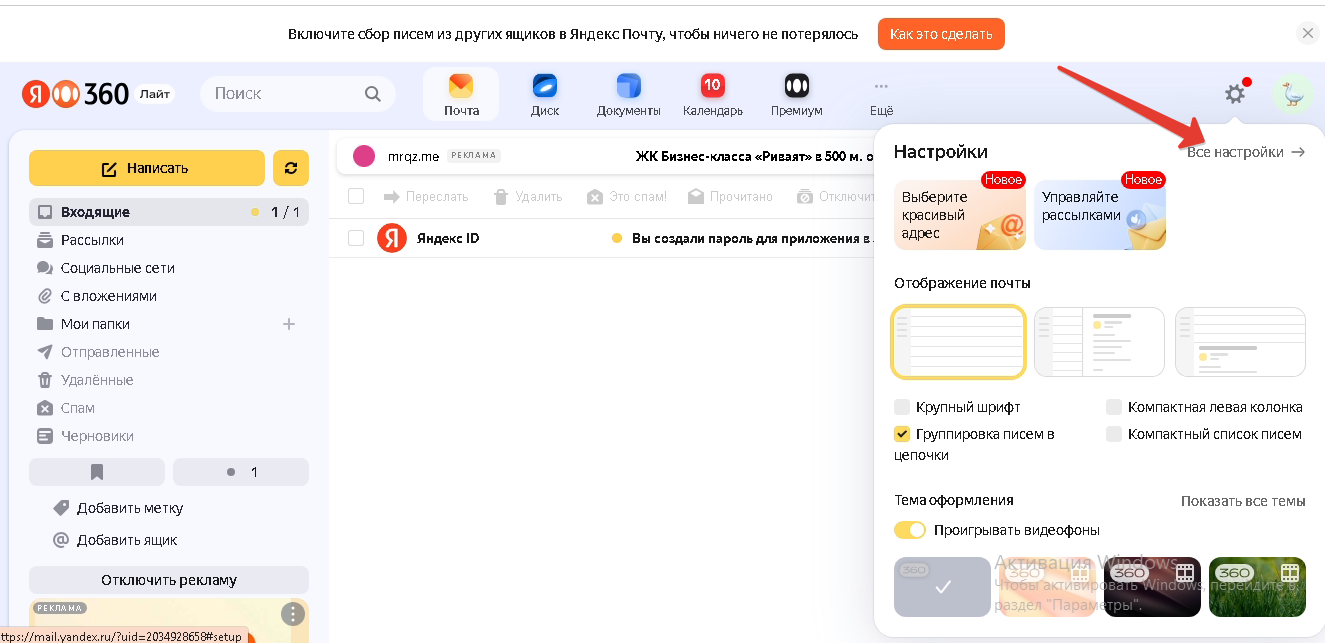Filter by the bookmark flag button
Viewport: 1325px width, 643px height.
[x=97, y=472]
